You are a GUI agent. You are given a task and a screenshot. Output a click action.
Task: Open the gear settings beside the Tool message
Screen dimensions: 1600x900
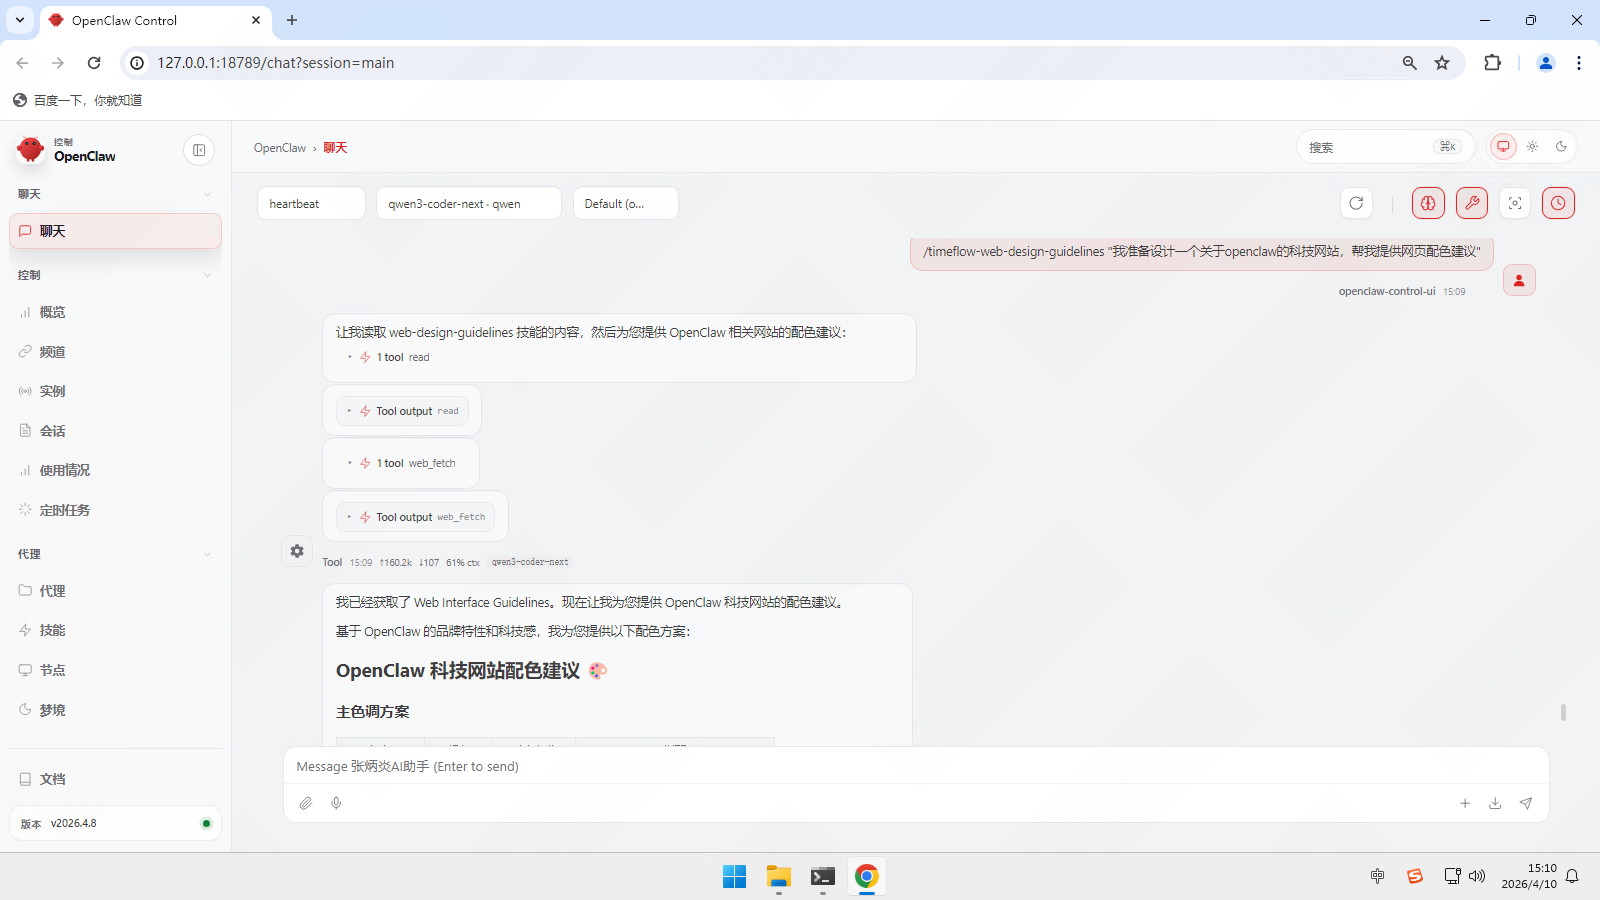(x=296, y=551)
